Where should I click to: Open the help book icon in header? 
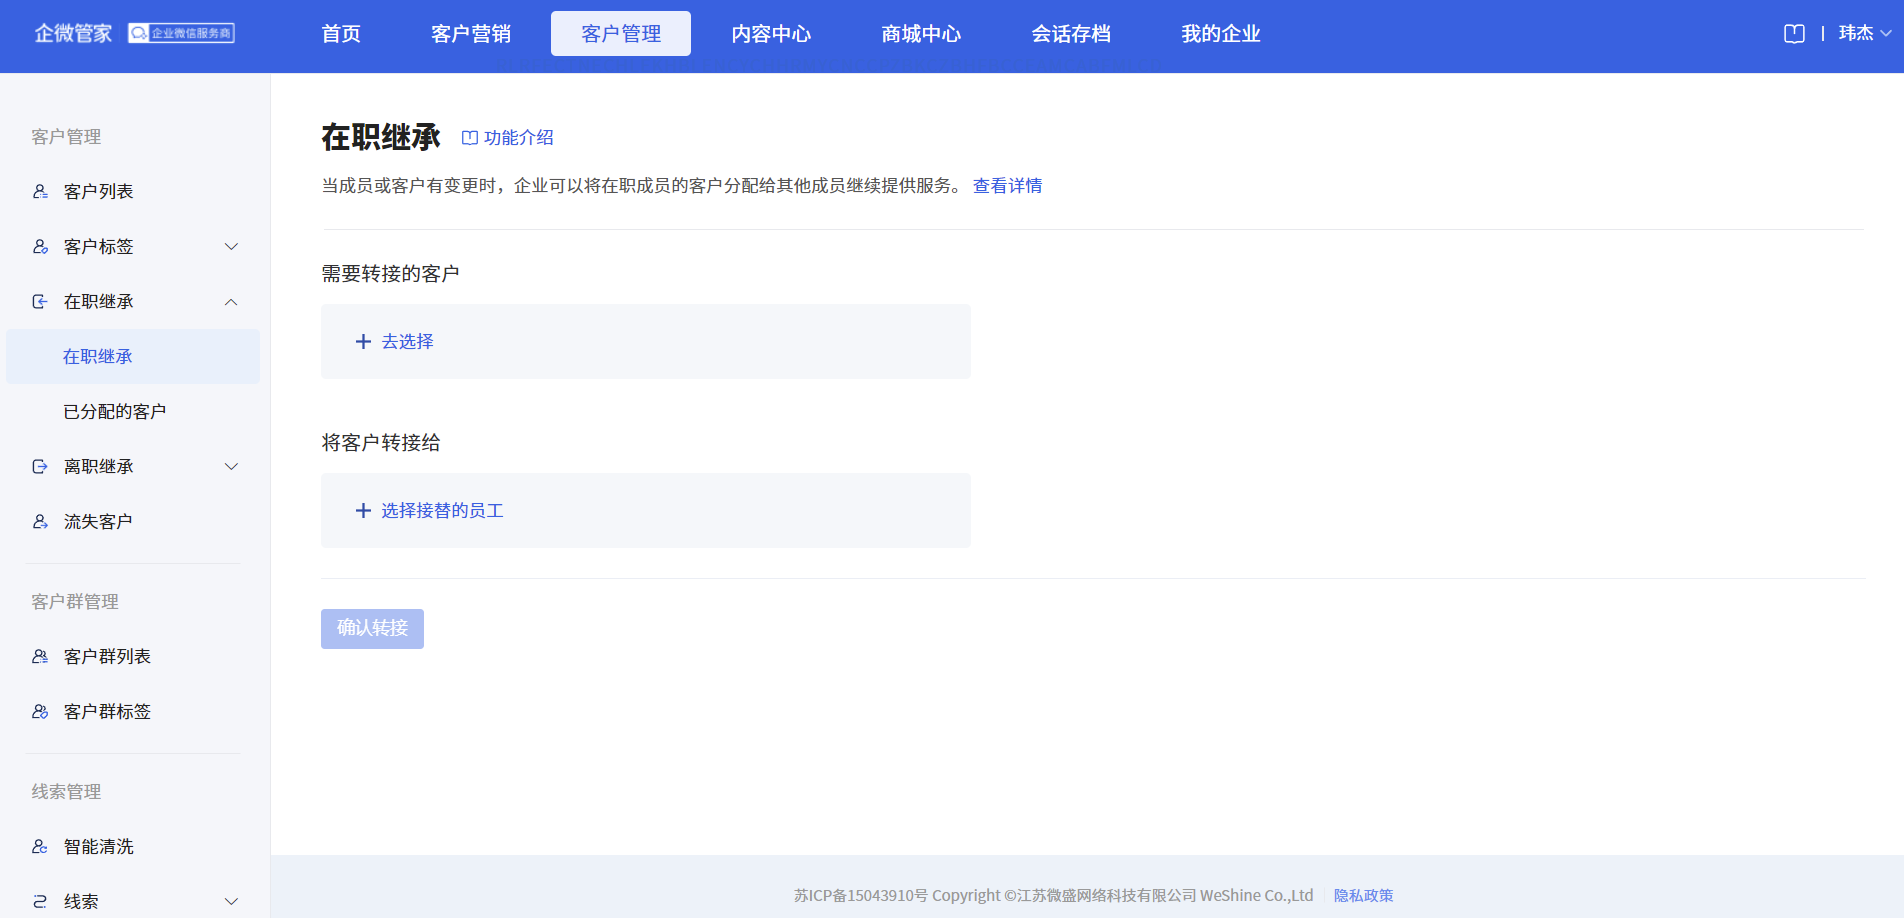click(x=1794, y=34)
